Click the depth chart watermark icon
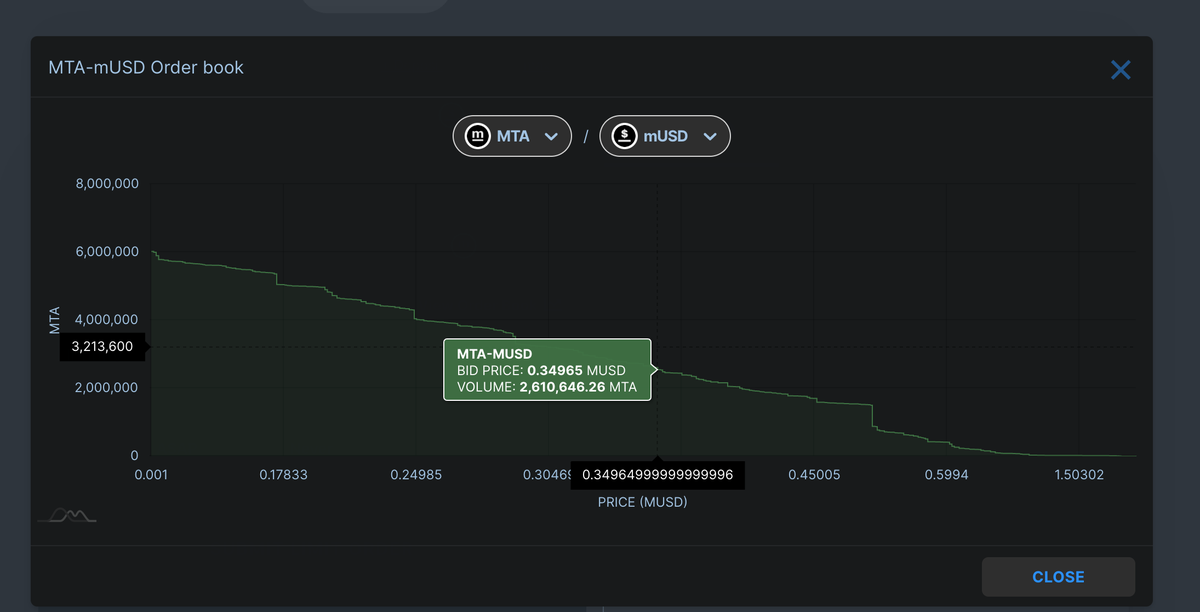This screenshot has width=1200, height=612. click(66, 514)
